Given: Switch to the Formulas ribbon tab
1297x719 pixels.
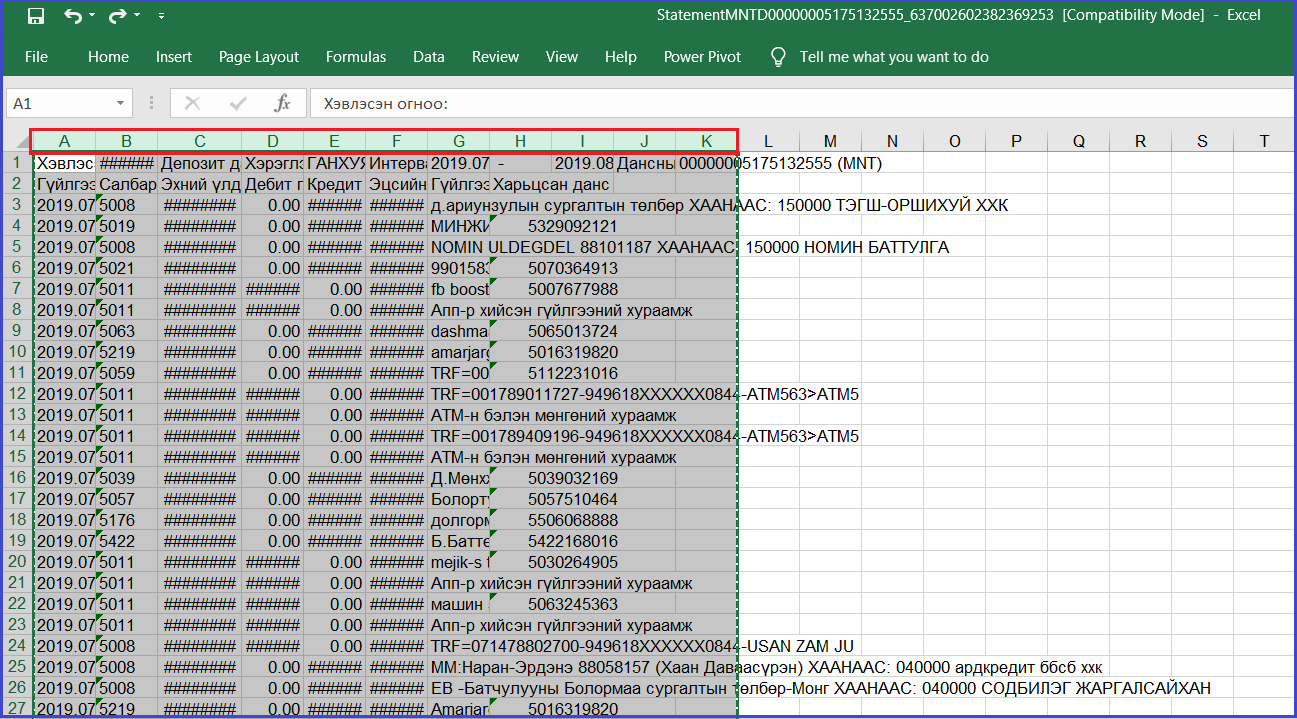Looking at the screenshot, I should tap(355, 57).
